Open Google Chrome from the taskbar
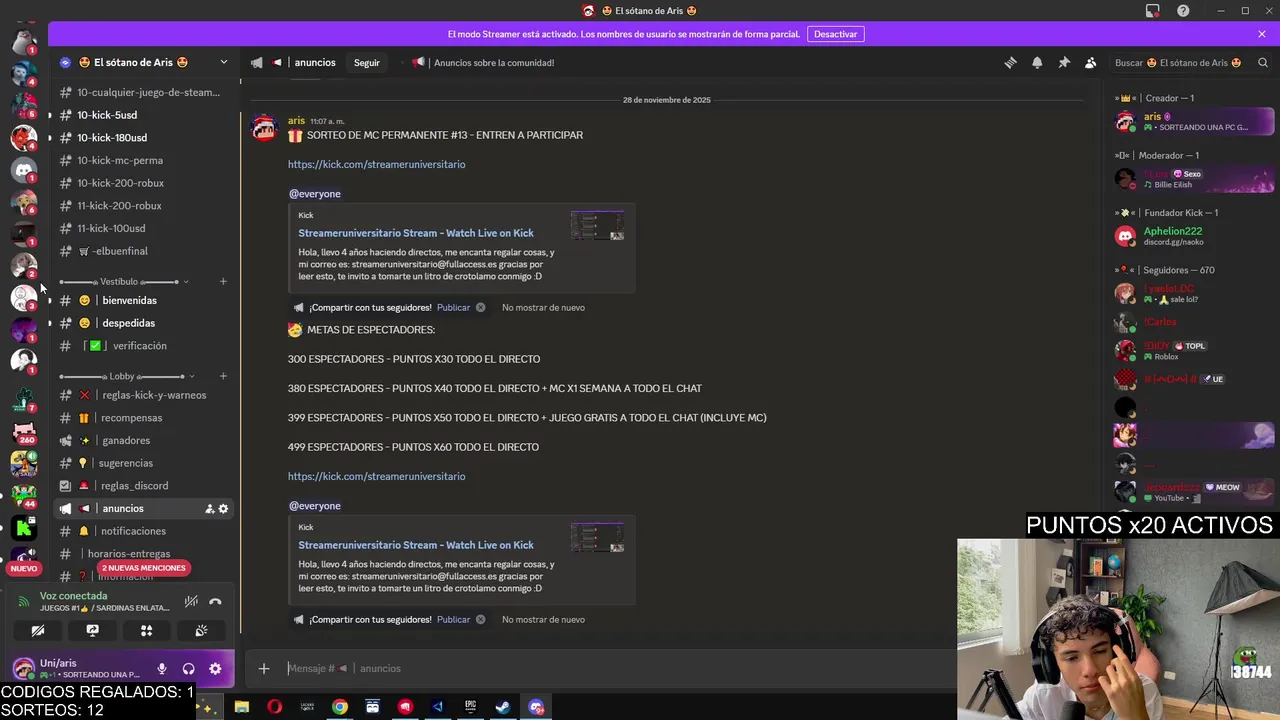 tap(340, 707)
